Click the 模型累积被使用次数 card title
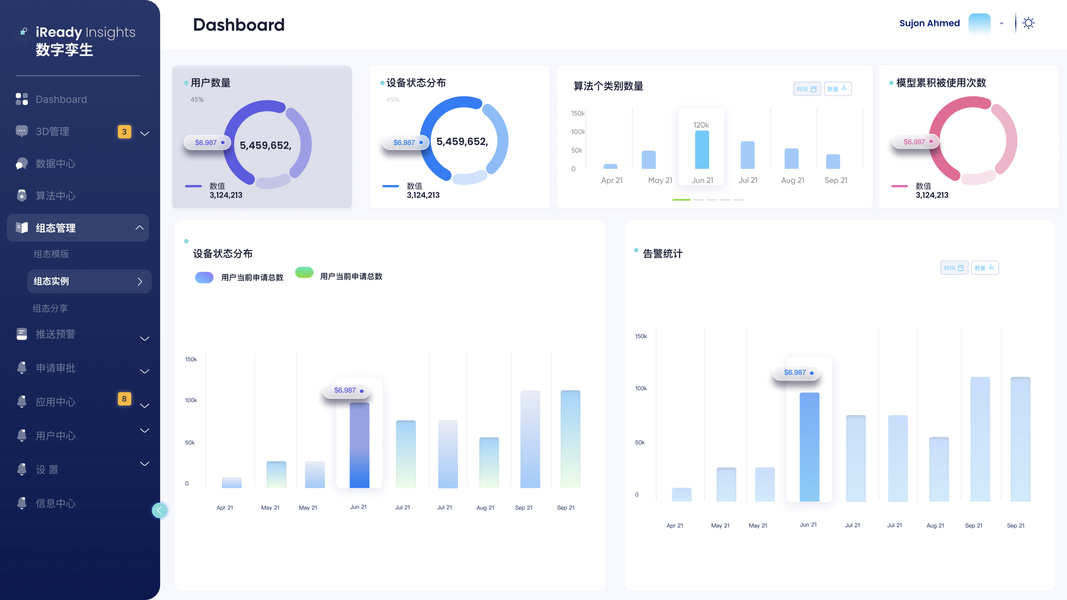Viewport: 1067px width, 600px height. coord(941,83)
